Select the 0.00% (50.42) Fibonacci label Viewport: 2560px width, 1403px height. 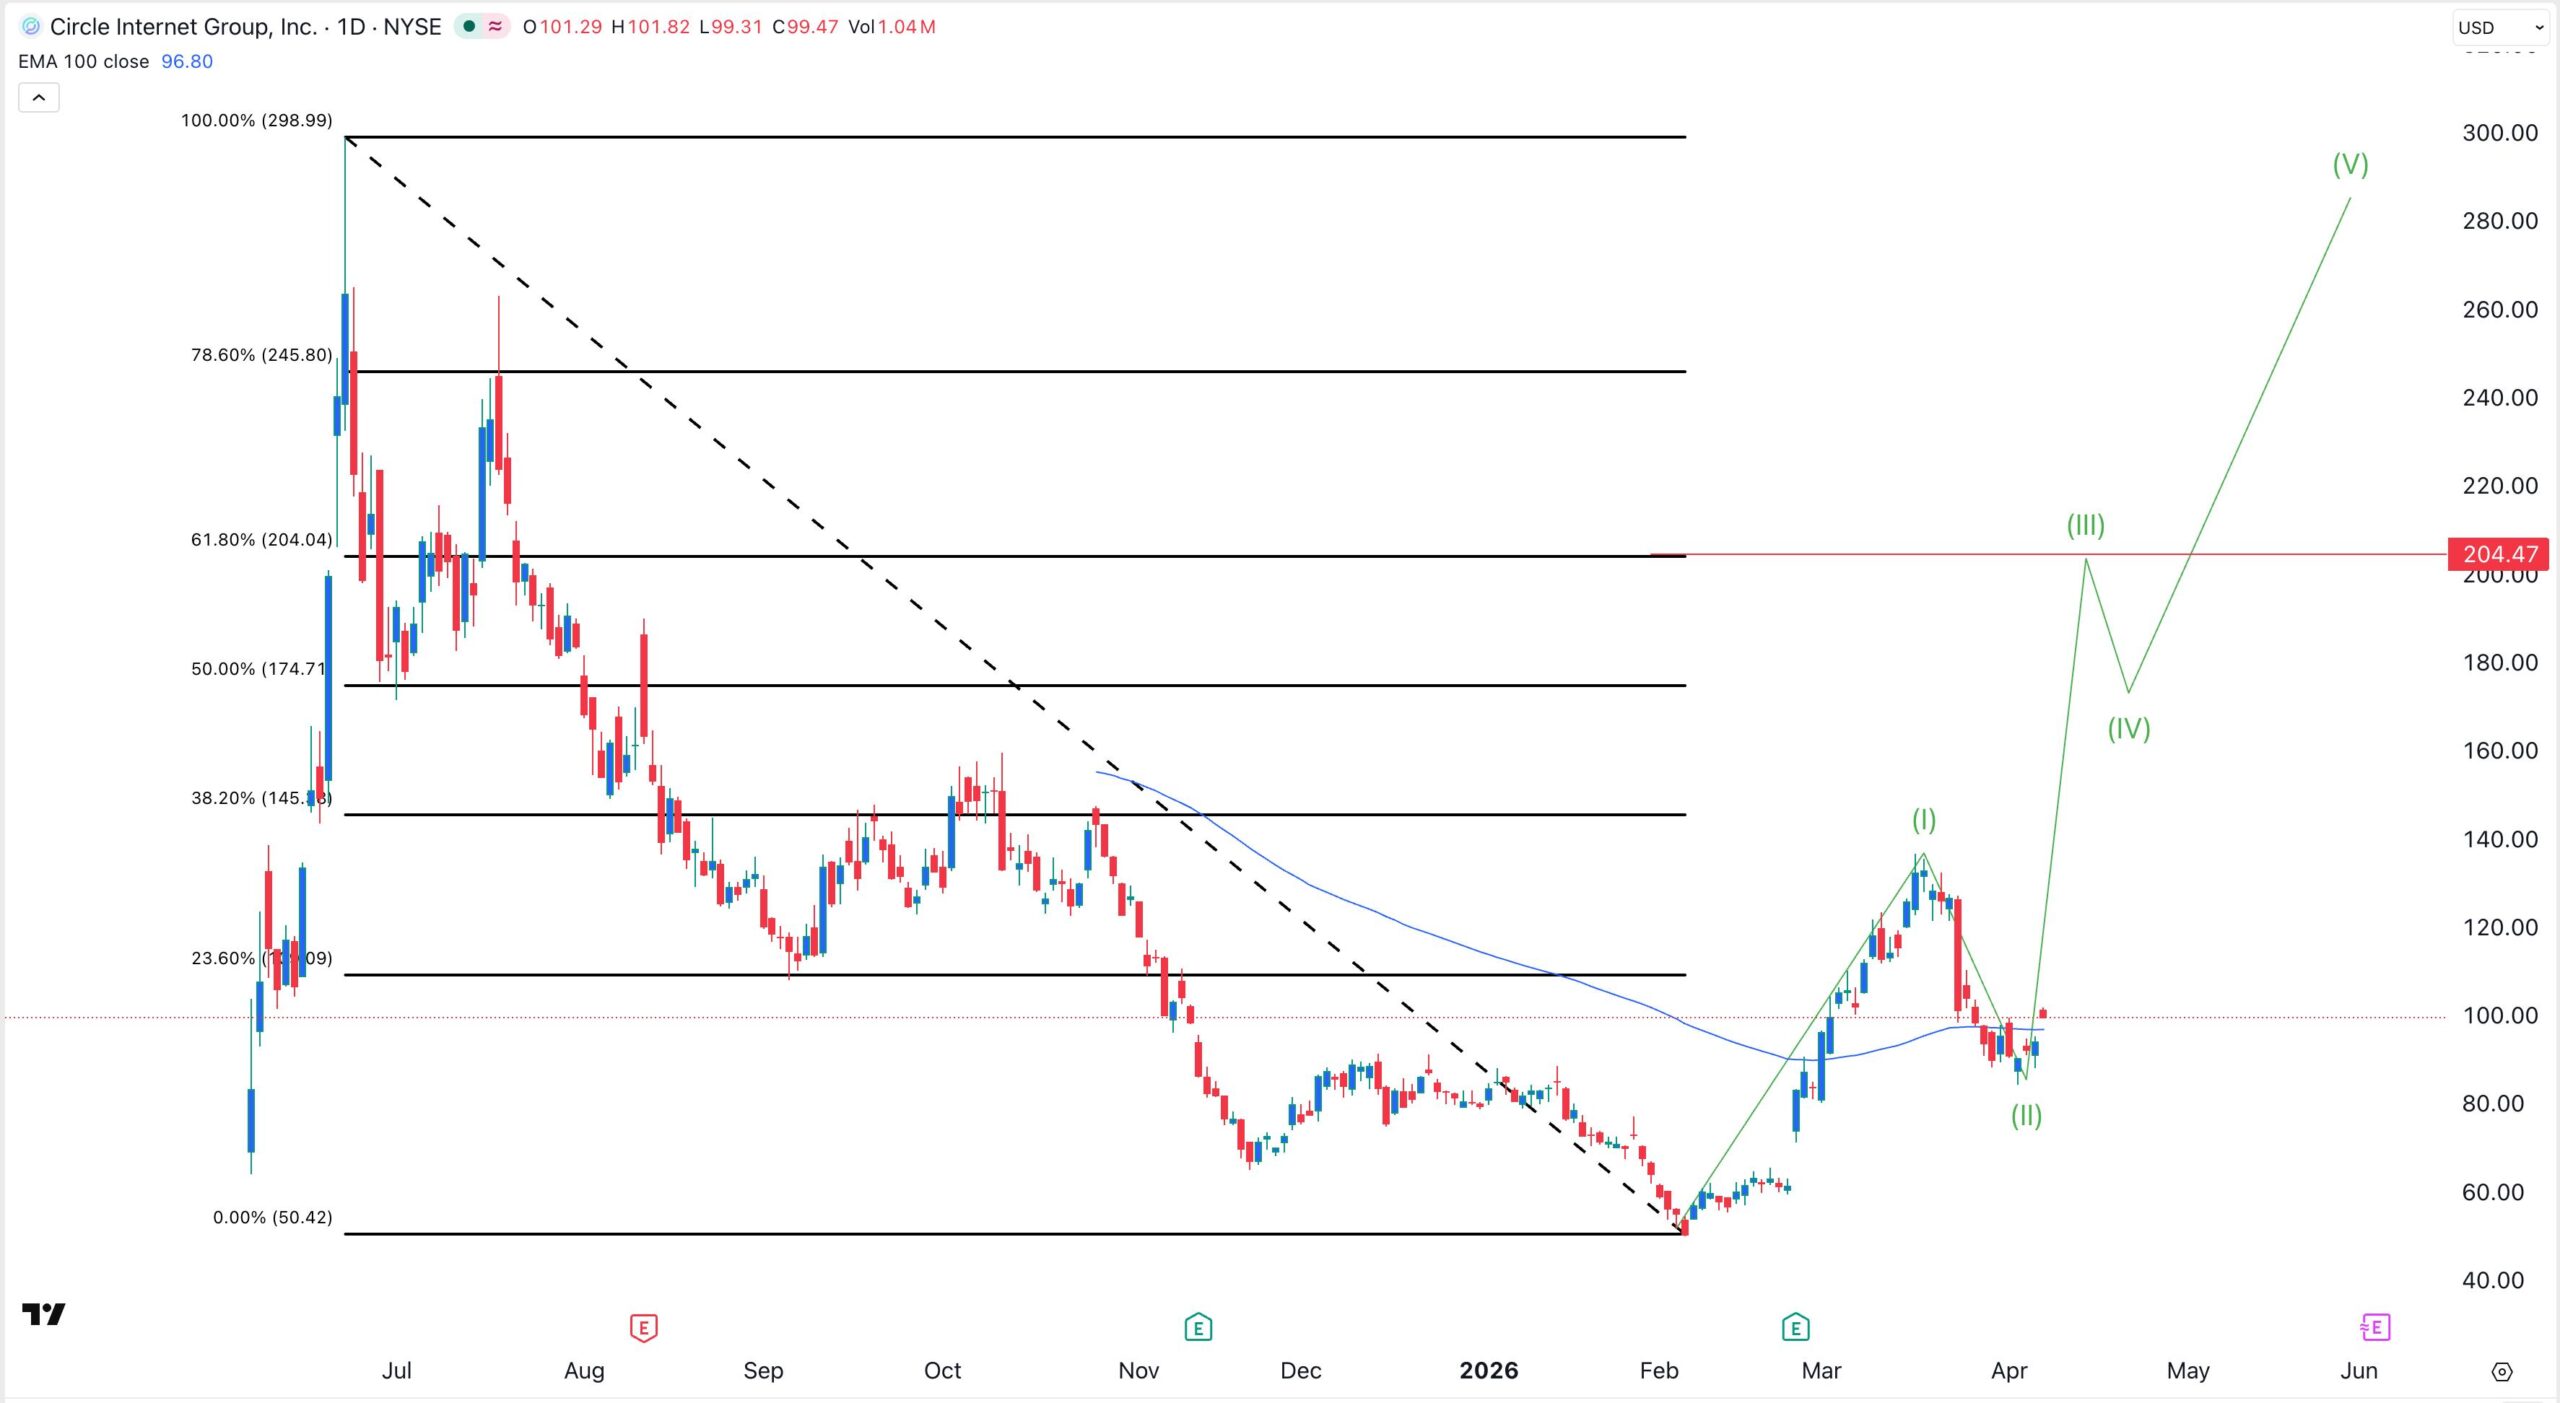click(272, 1218)
